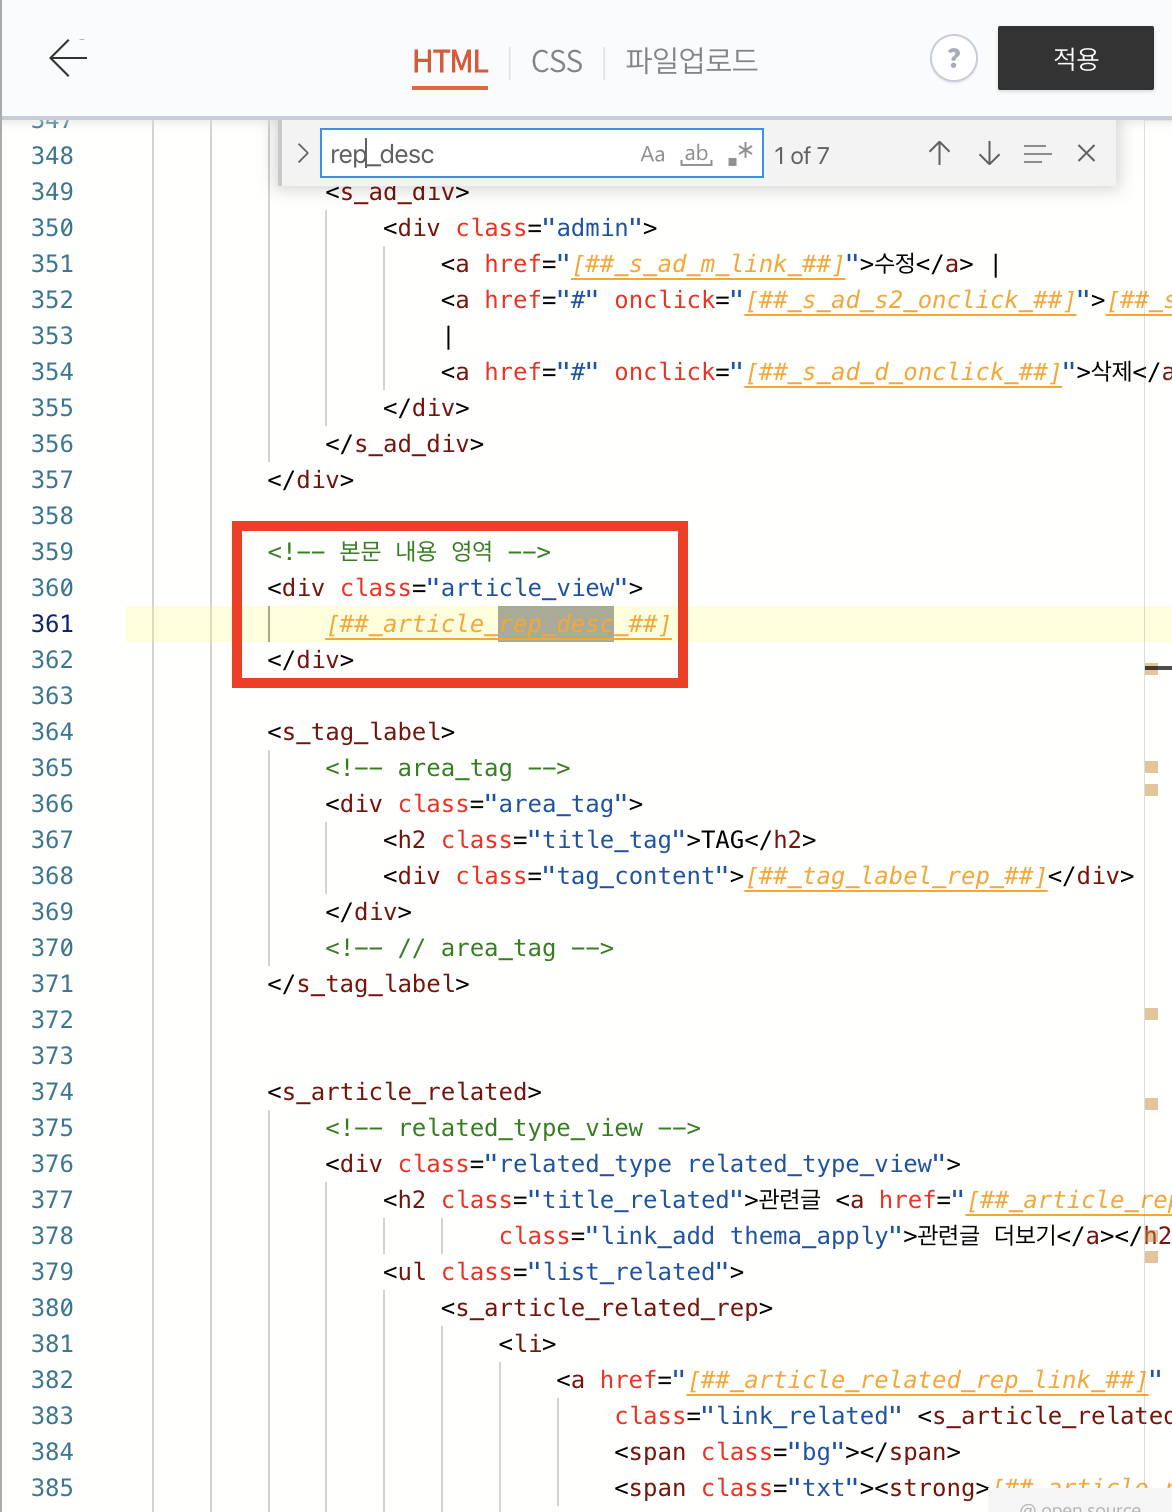Click the '// area_tag' comment on line 370
This screenshot has width=1172, height=1512.
[x=469, y=948]
